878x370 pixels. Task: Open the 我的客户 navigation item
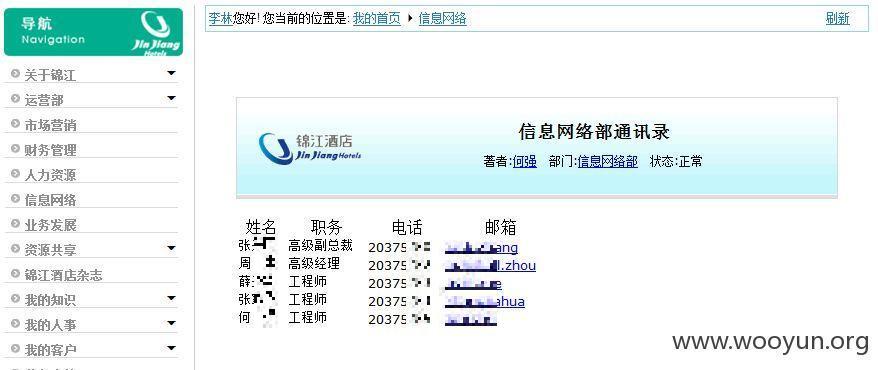pyautogui.click(x=50, y=350)
